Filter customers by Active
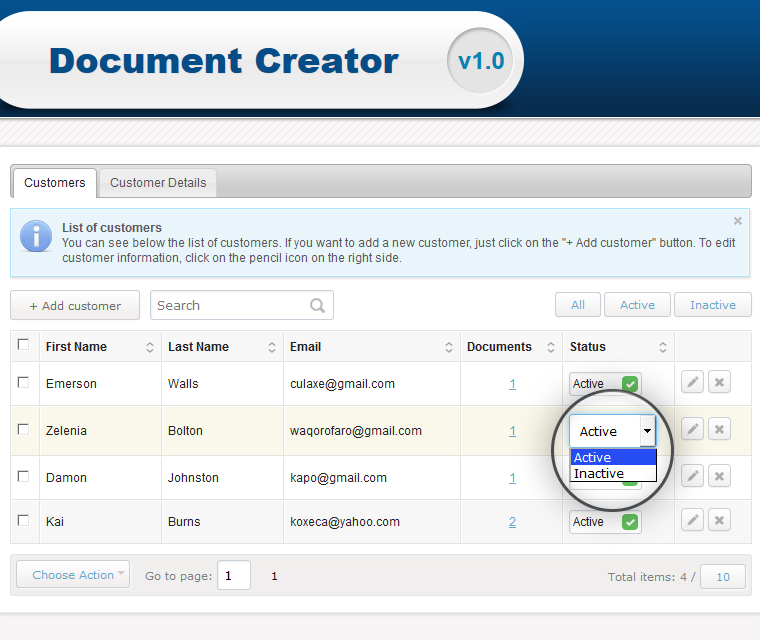 (637, 305)
